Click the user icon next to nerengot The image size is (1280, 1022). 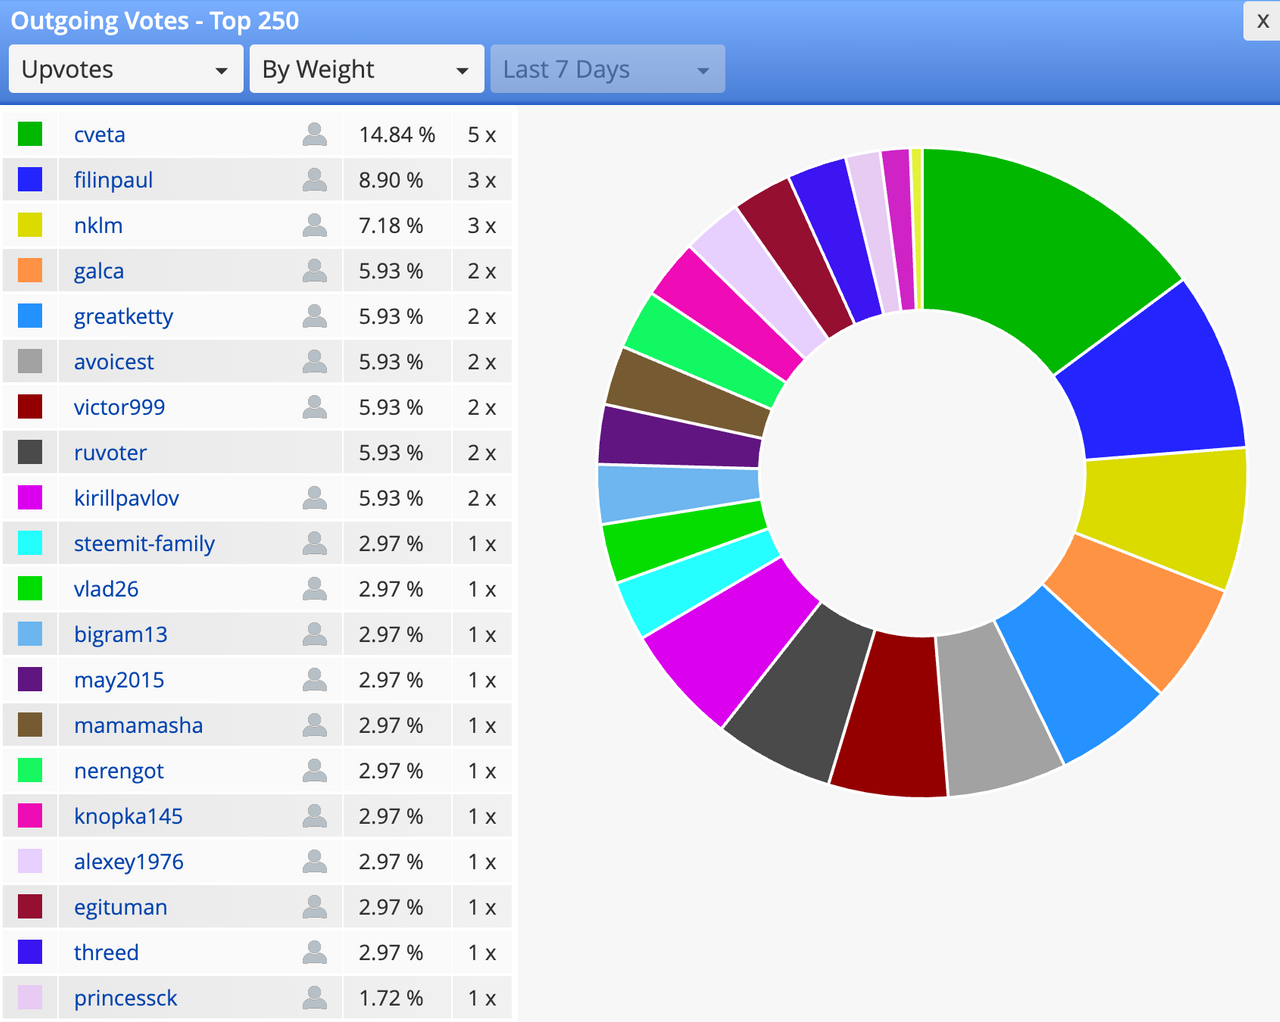point(315,771)
